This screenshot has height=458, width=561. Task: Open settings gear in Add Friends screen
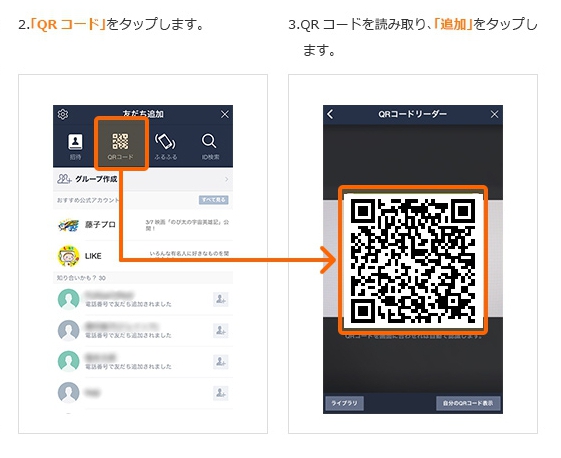pos(63,114)
